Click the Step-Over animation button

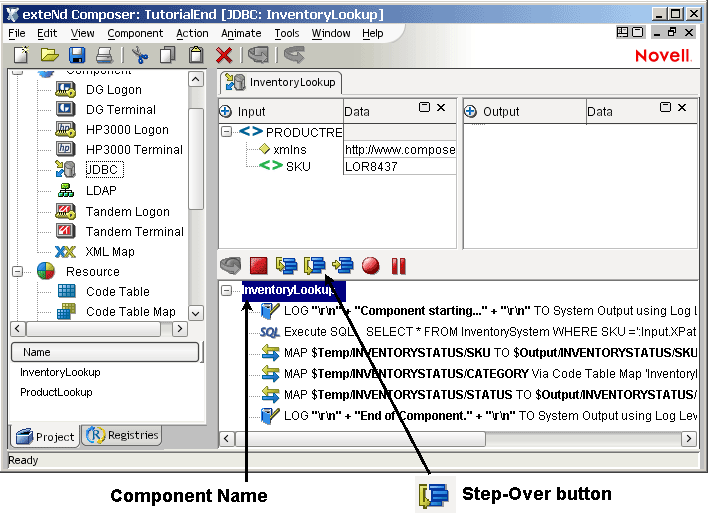[x=315, y=266]
